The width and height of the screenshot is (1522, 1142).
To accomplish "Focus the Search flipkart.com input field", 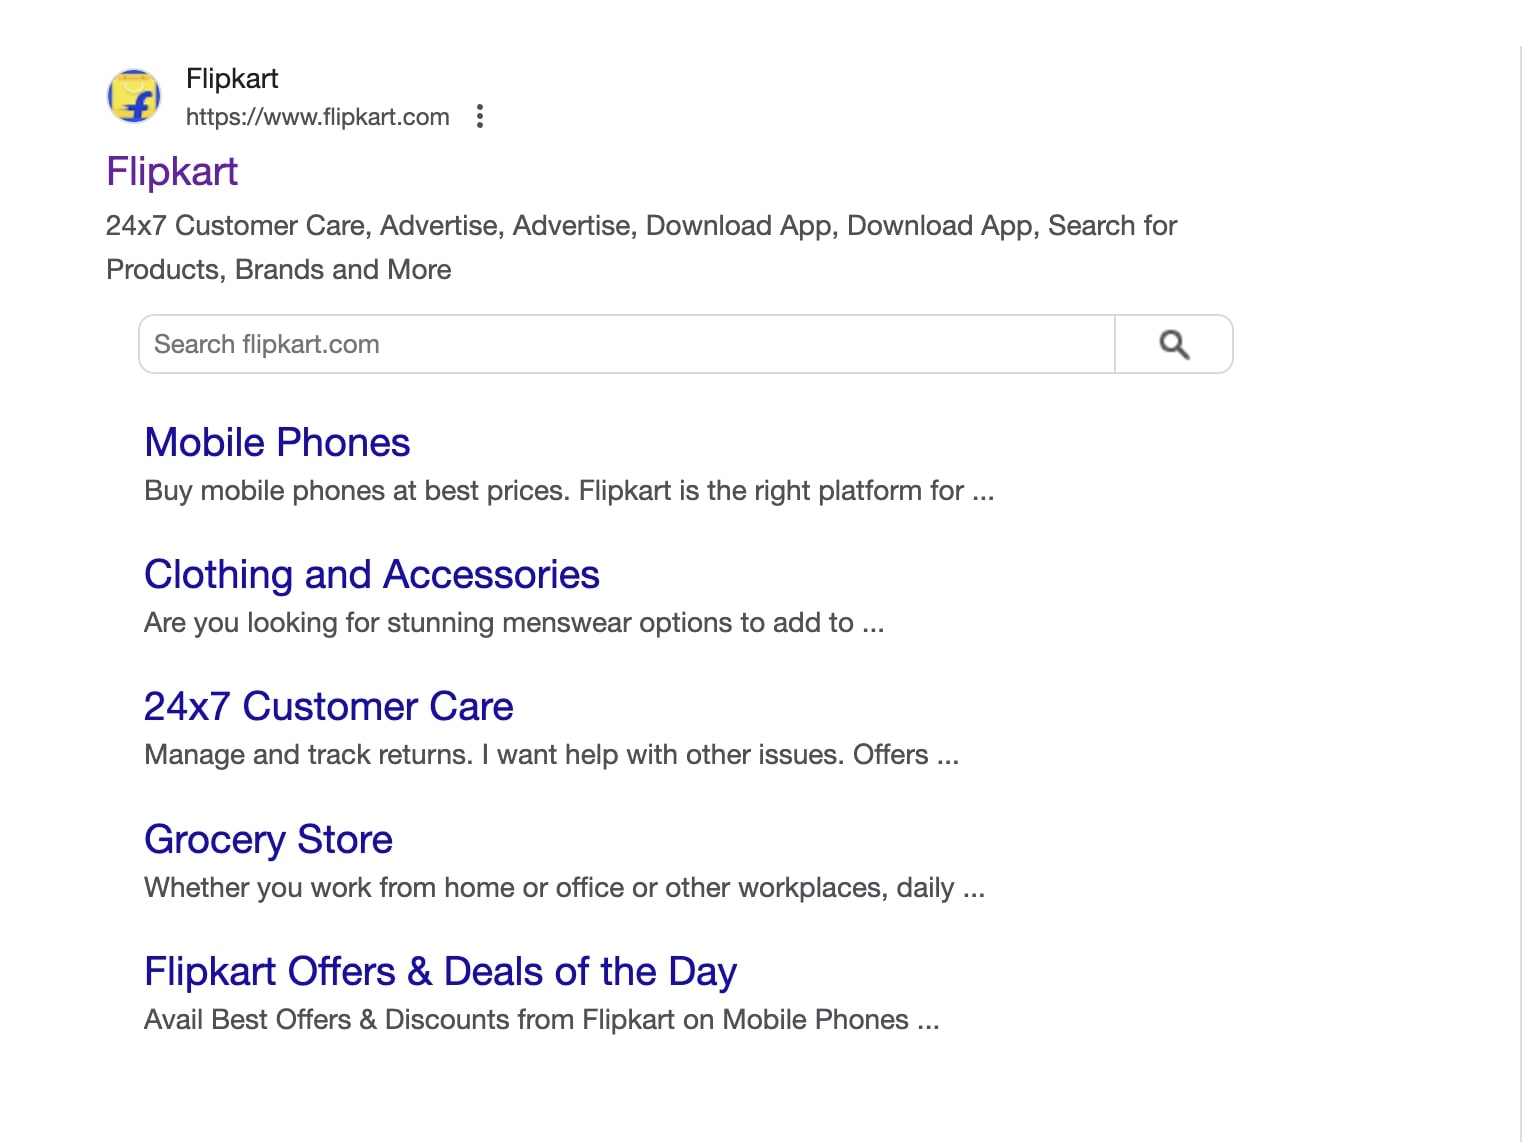I will pyautogui.click(x=626, y=345).
